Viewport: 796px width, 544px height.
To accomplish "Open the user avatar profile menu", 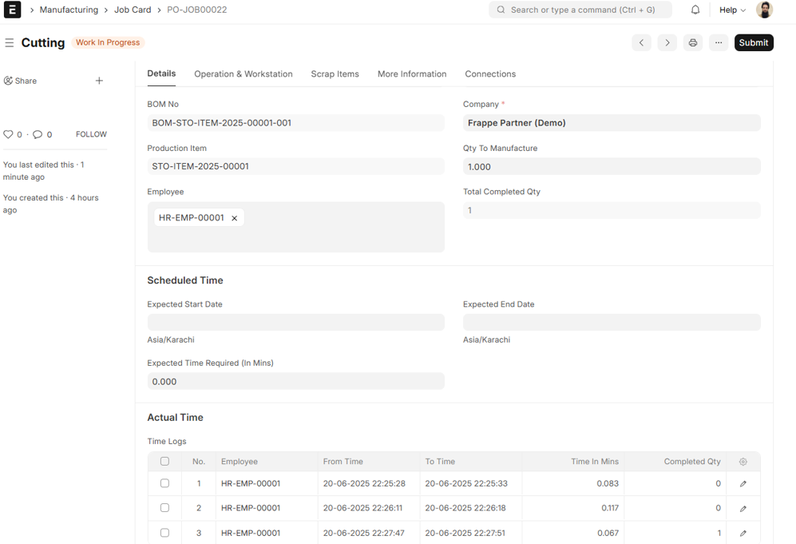I will tap(764, 10).
